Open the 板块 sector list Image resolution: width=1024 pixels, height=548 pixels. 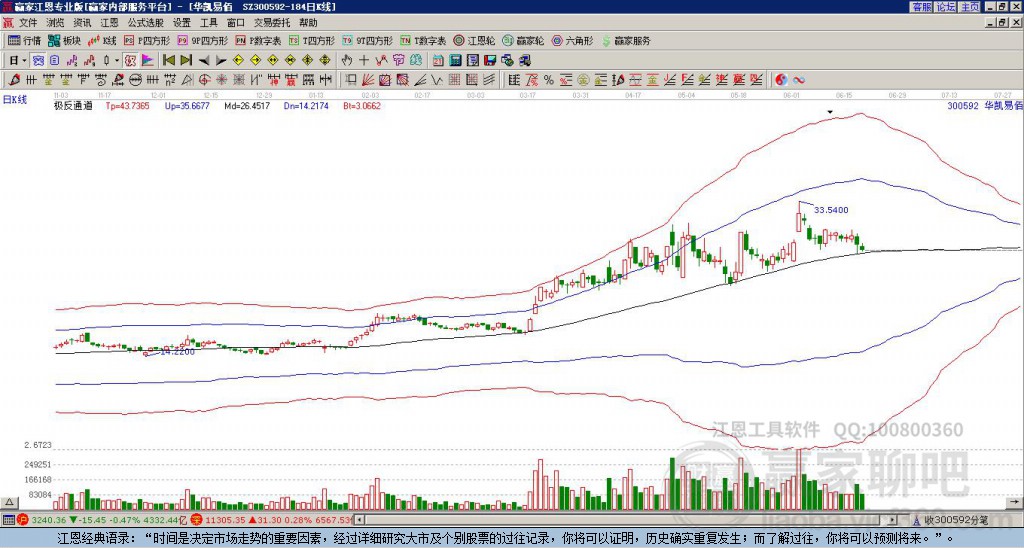[x=64, y=40]
